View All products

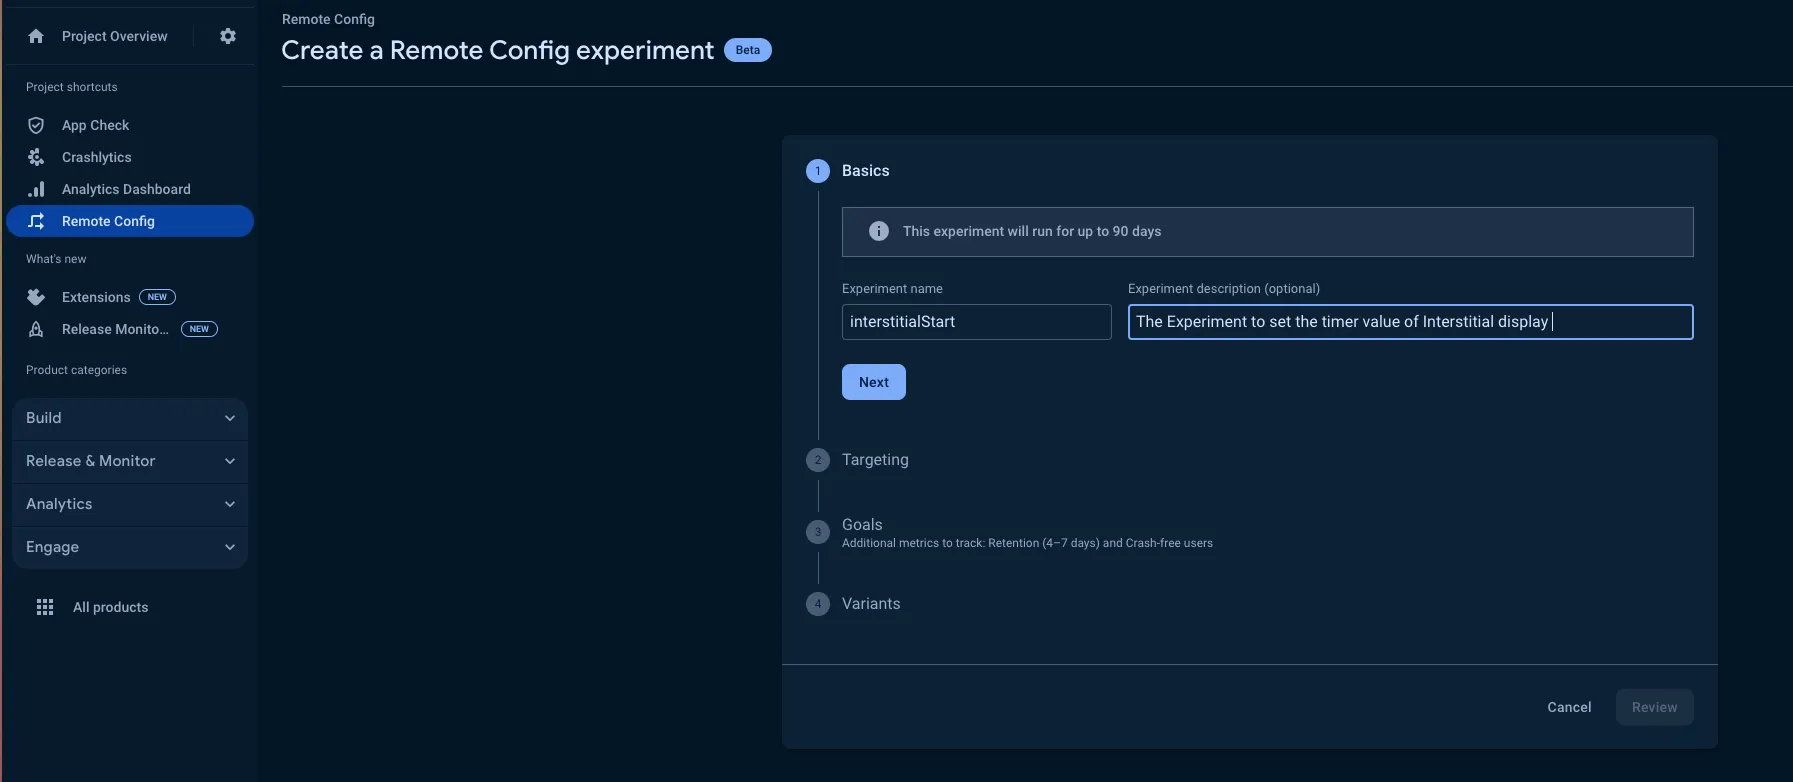[110, 607]
